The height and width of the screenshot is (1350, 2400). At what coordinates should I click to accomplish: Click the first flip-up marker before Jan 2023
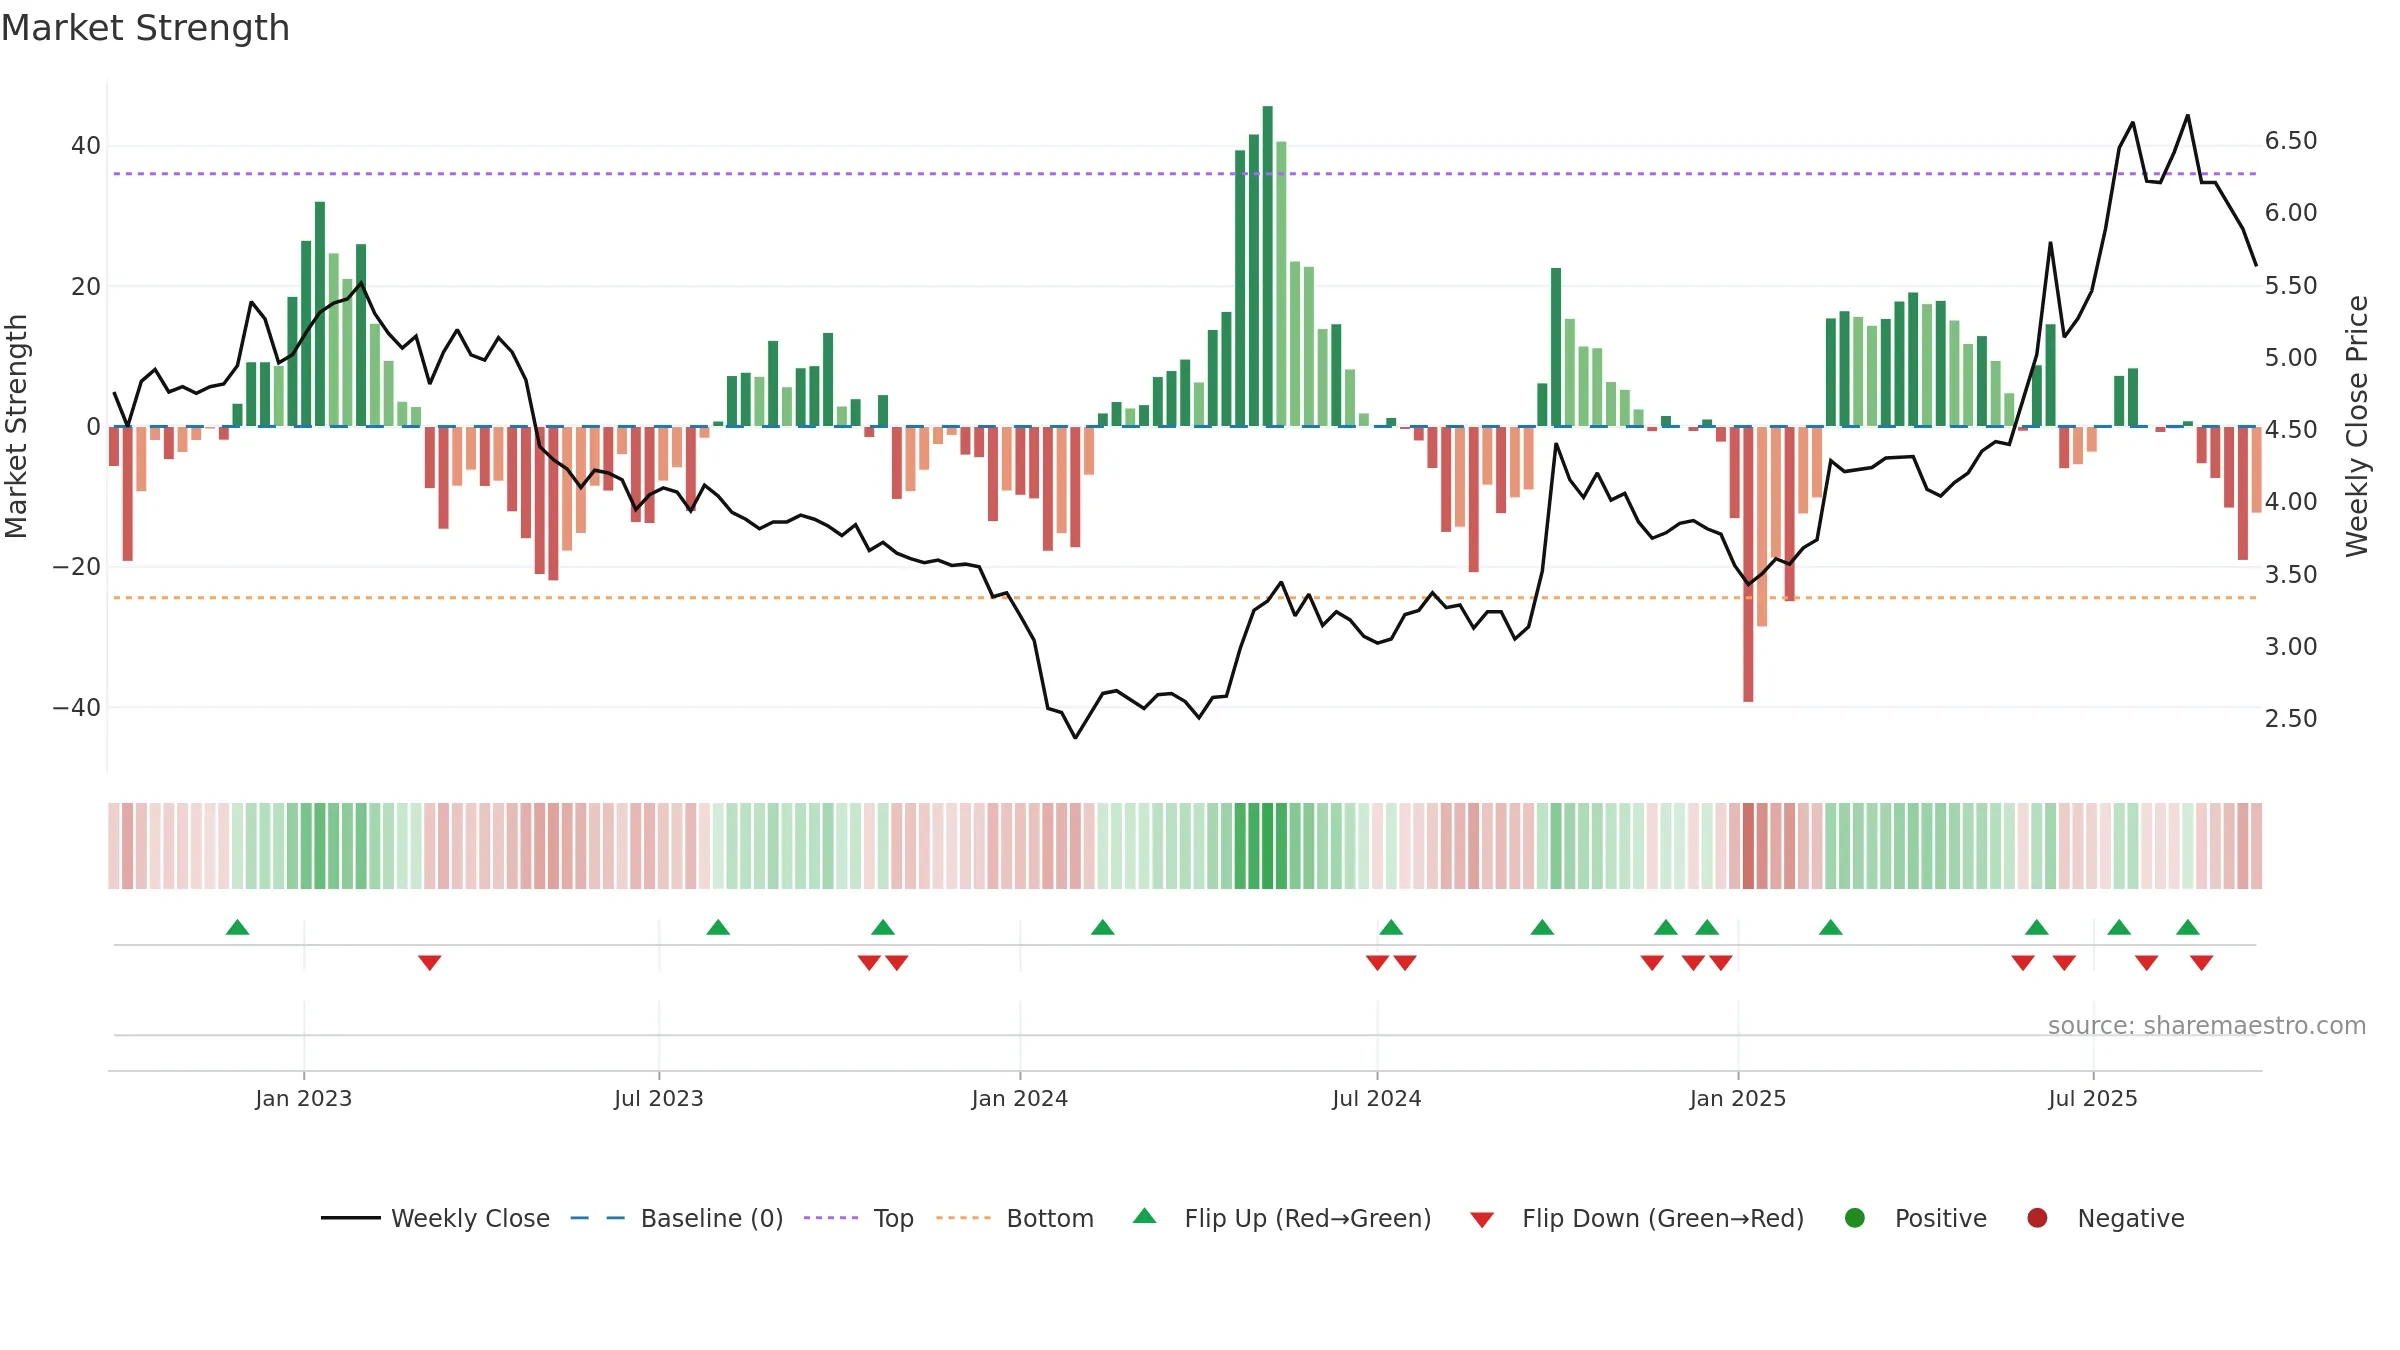click(x=237, y=927)
